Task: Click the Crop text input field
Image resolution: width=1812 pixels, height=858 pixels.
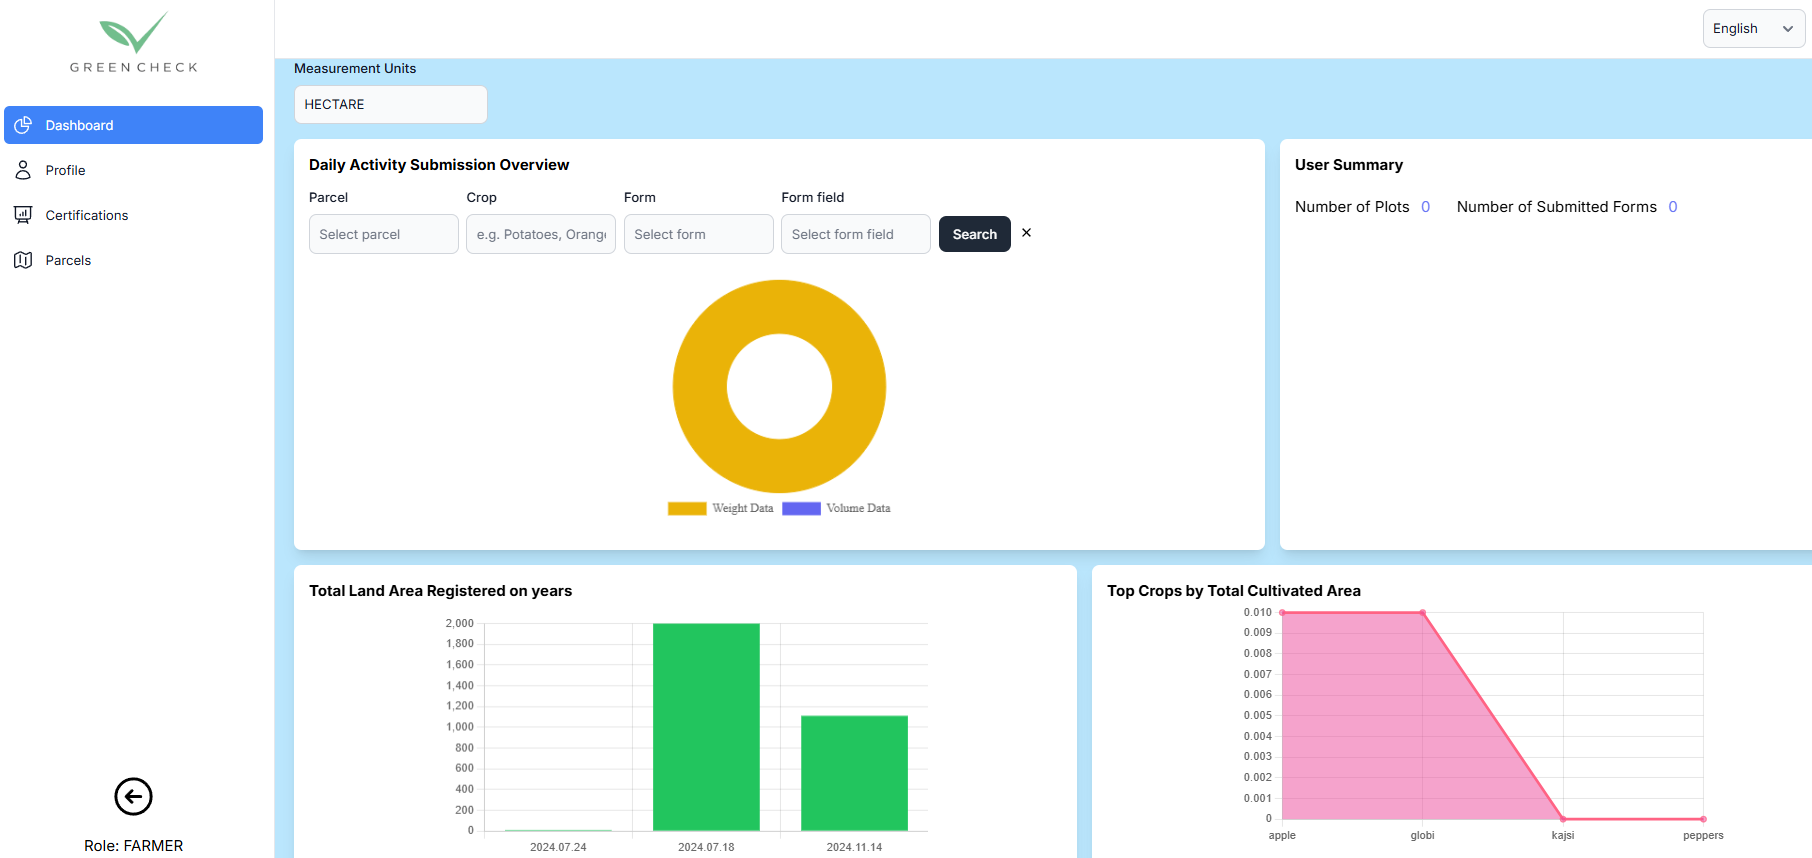Action: [540, 234]
